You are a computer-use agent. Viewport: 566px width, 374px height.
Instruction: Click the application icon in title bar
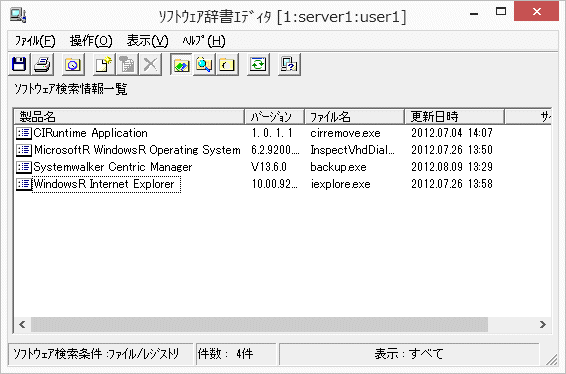point(18,16)
